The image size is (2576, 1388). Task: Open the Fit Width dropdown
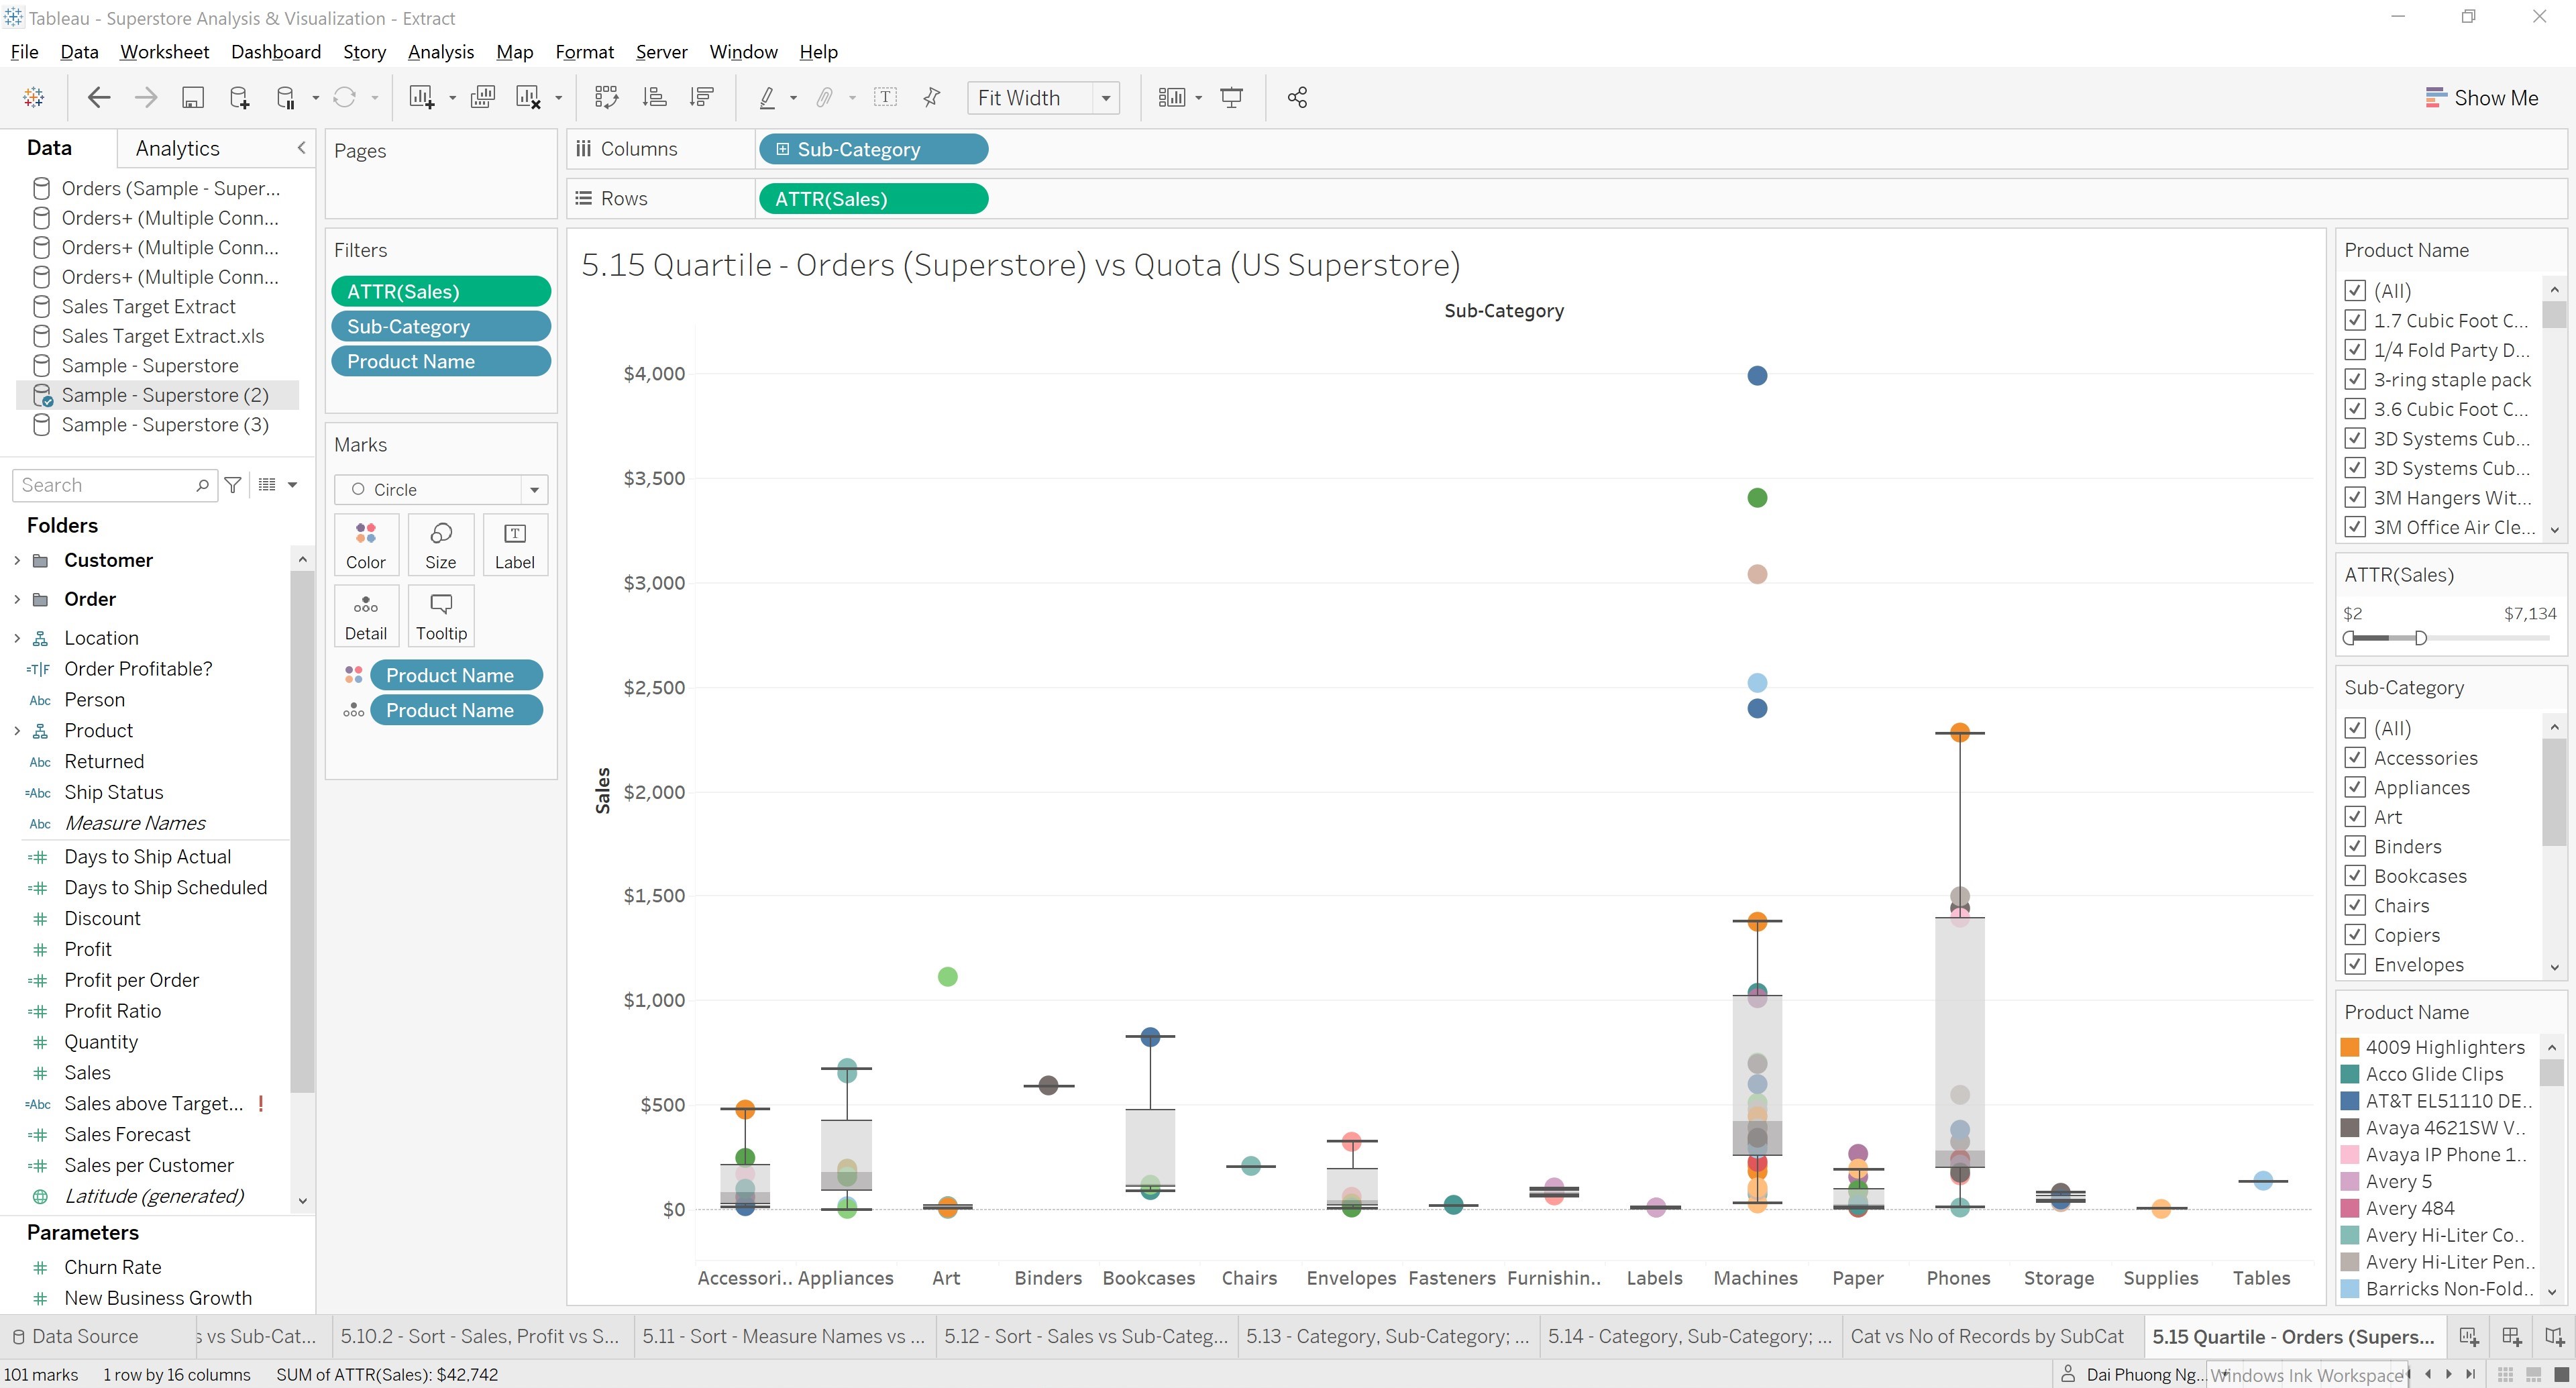pos(1105,97)
